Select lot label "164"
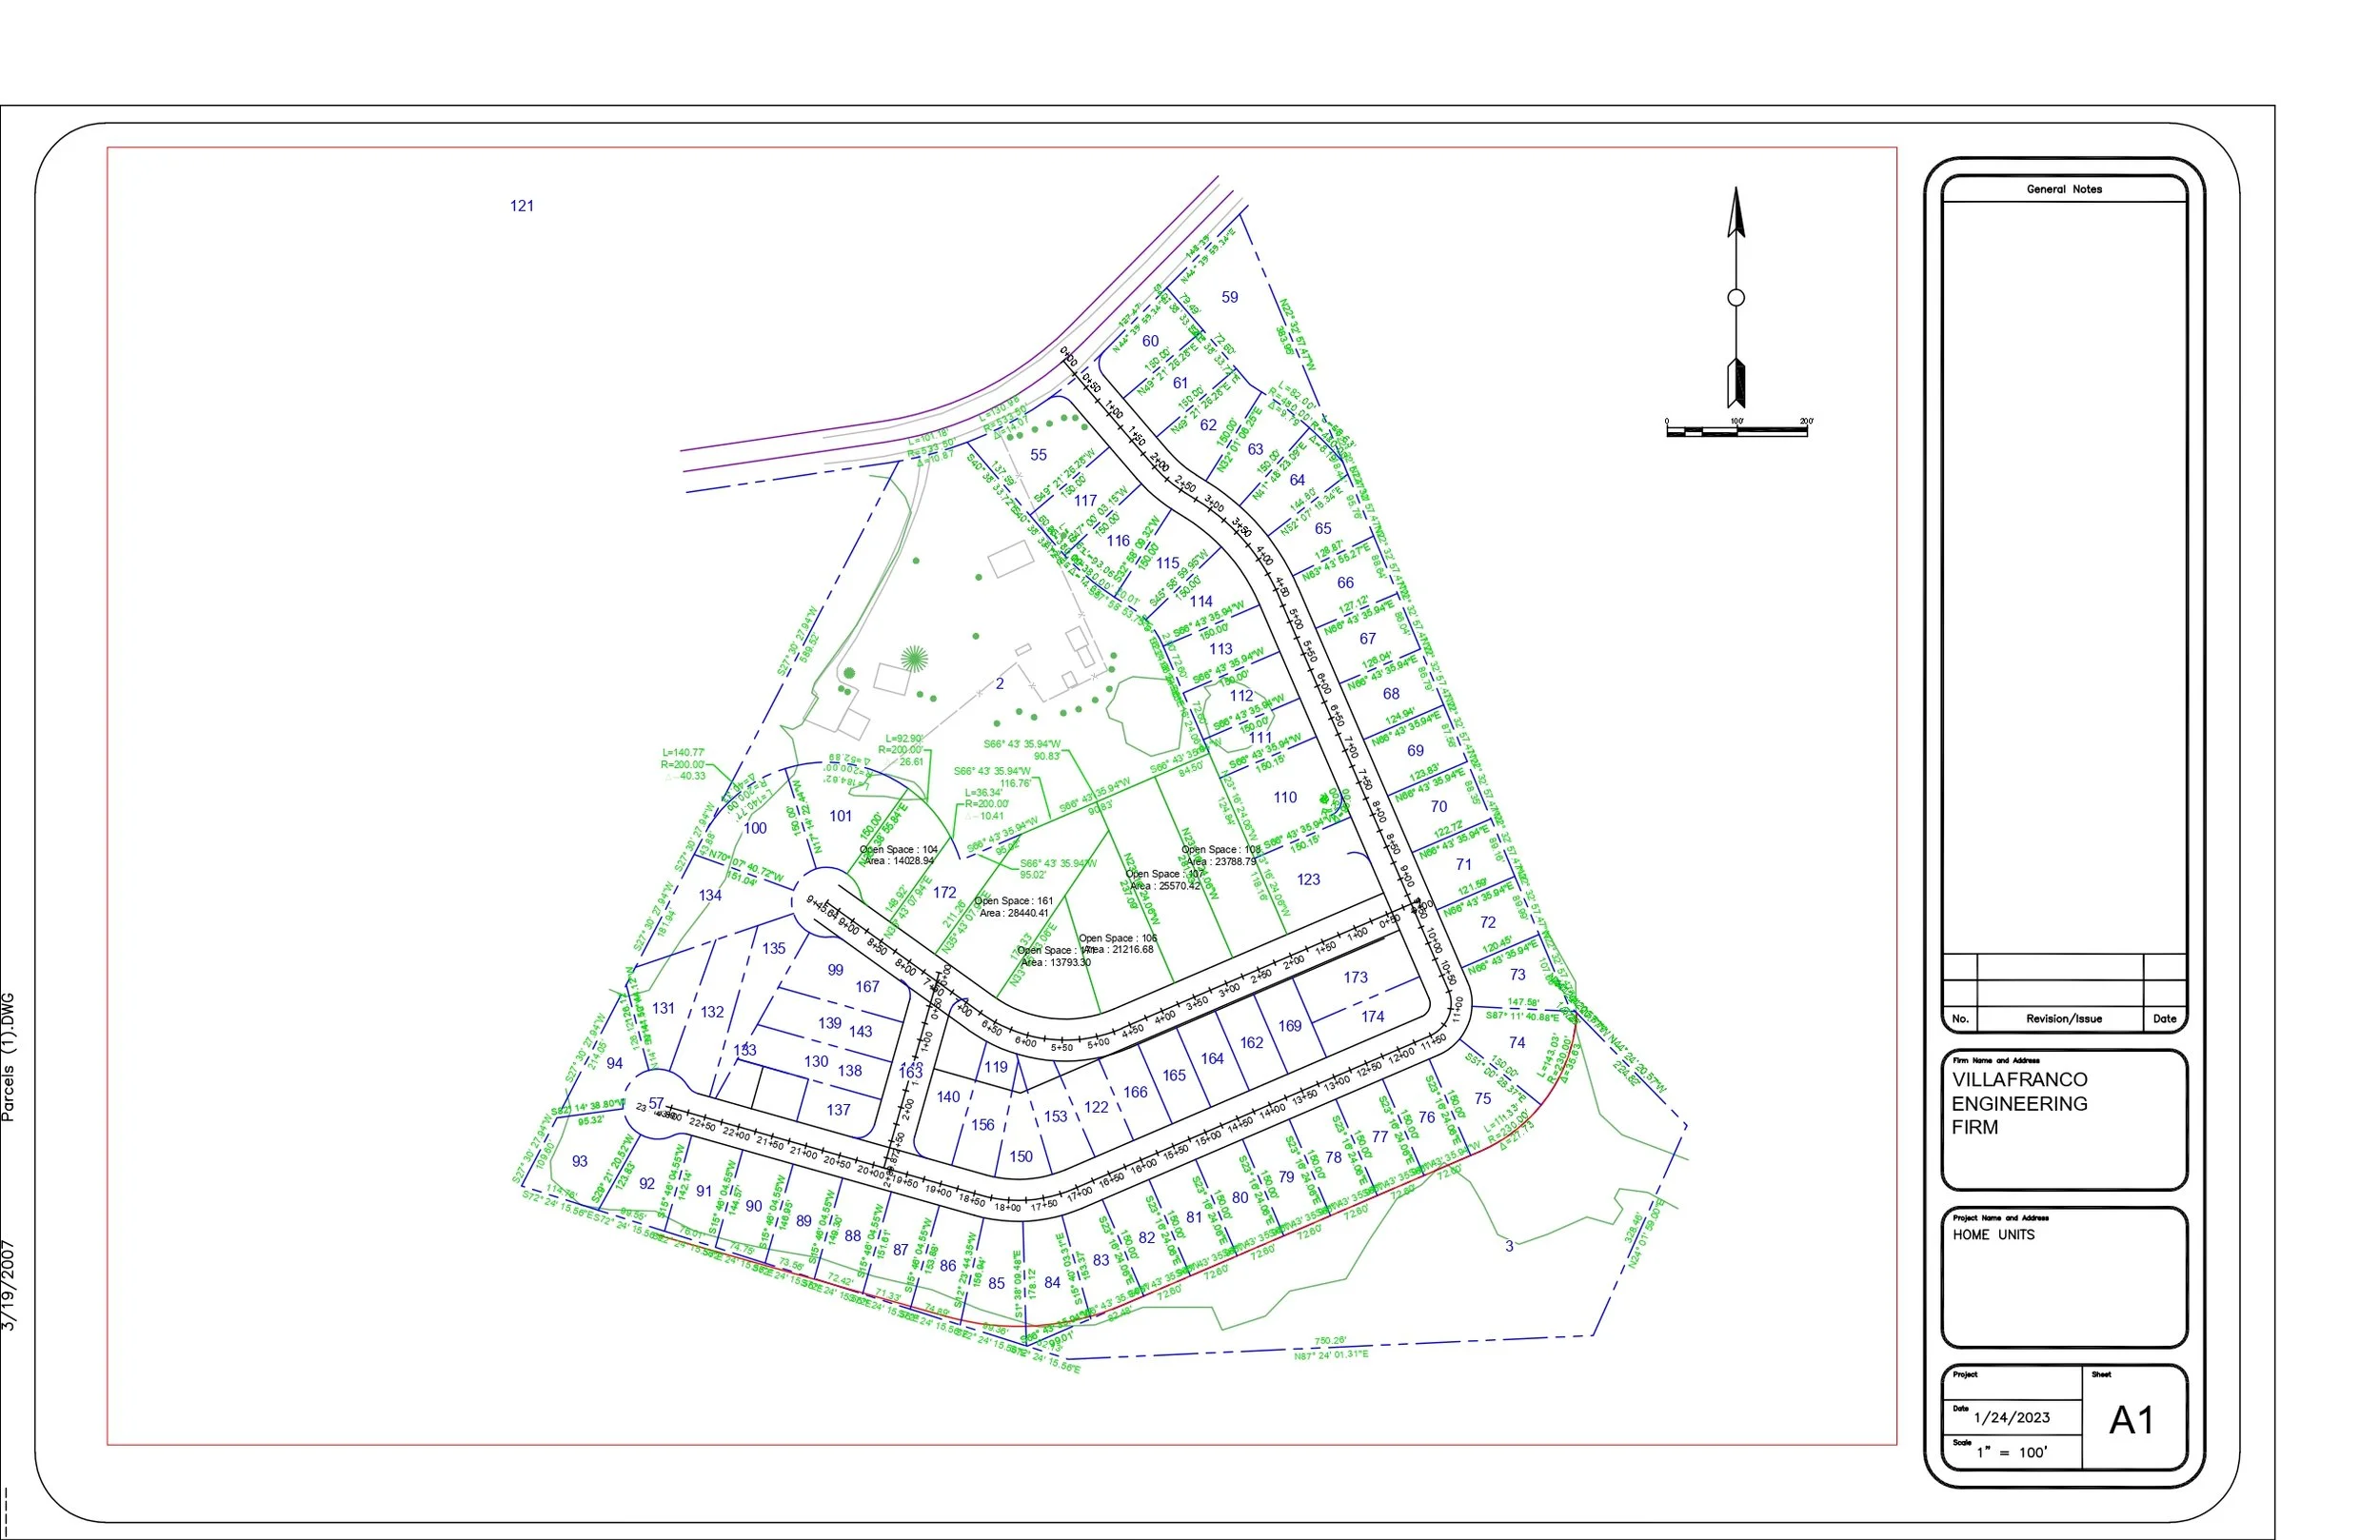This screenshot has height=1540, width=2380. pyautogui.click(x=1212, y=1058)
